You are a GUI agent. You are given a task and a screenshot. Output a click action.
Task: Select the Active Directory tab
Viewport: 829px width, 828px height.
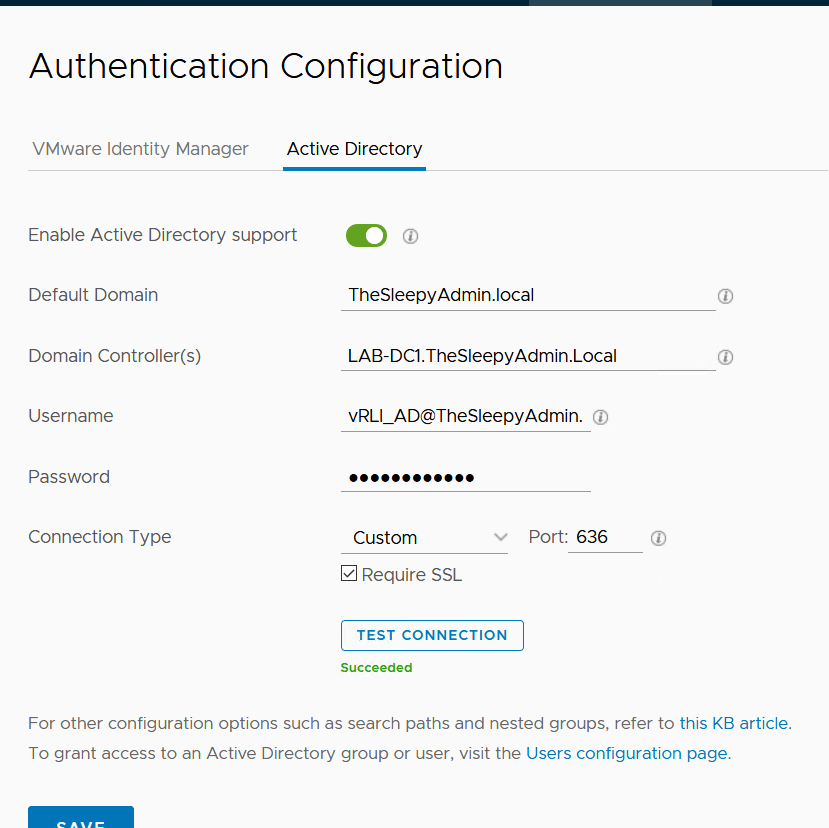(x=354, y=149)
